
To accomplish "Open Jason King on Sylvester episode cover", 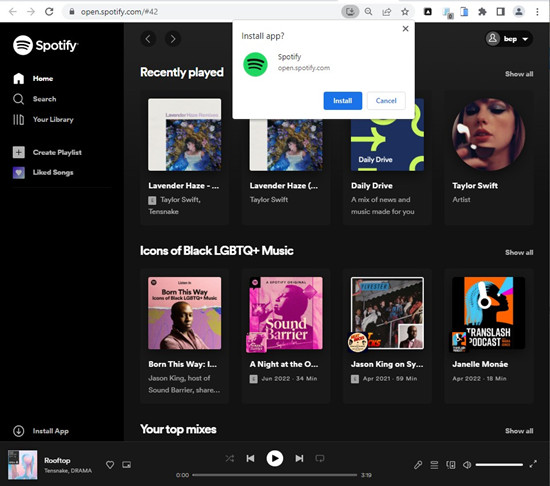I will coord(387,313).
